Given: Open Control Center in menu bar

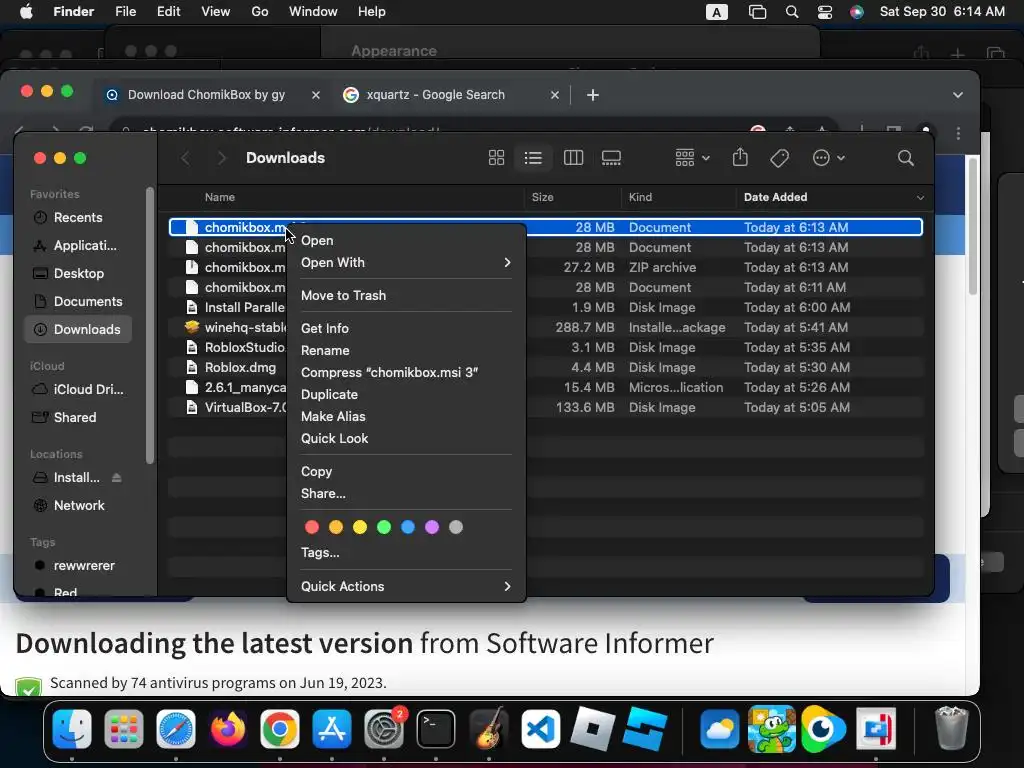Looking at the screenshot, I should click(x=825, y=12).
